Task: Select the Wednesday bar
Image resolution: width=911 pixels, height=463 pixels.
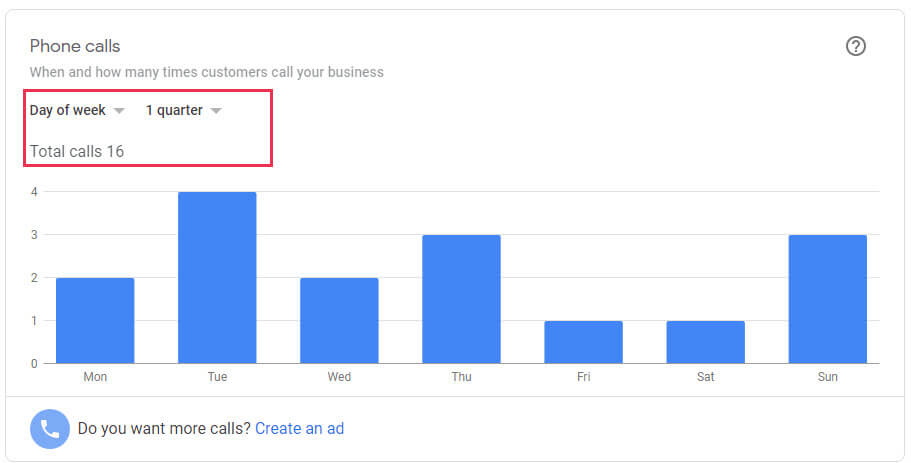Action: coord(339,320)
